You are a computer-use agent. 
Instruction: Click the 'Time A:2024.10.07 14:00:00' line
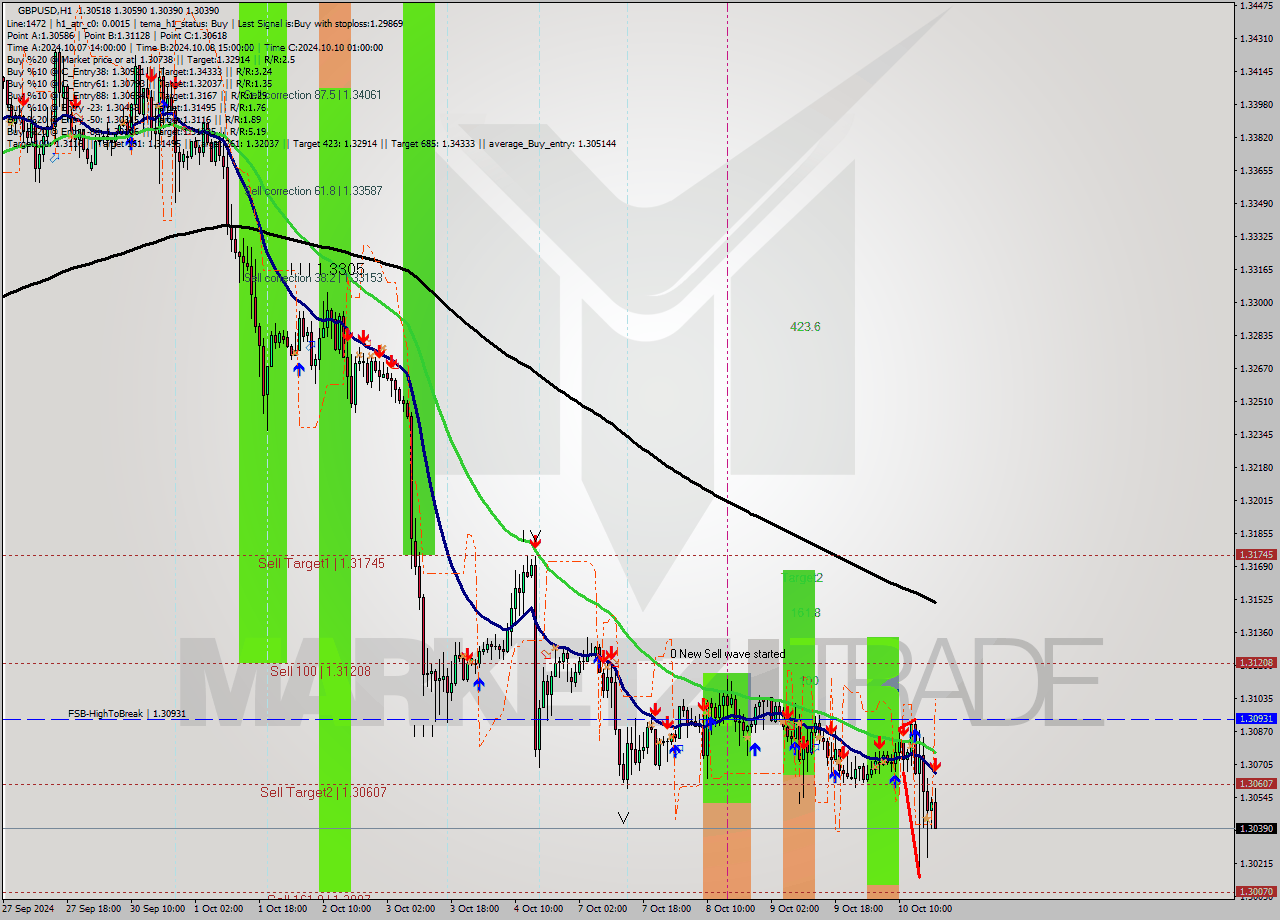click(66, 47)
